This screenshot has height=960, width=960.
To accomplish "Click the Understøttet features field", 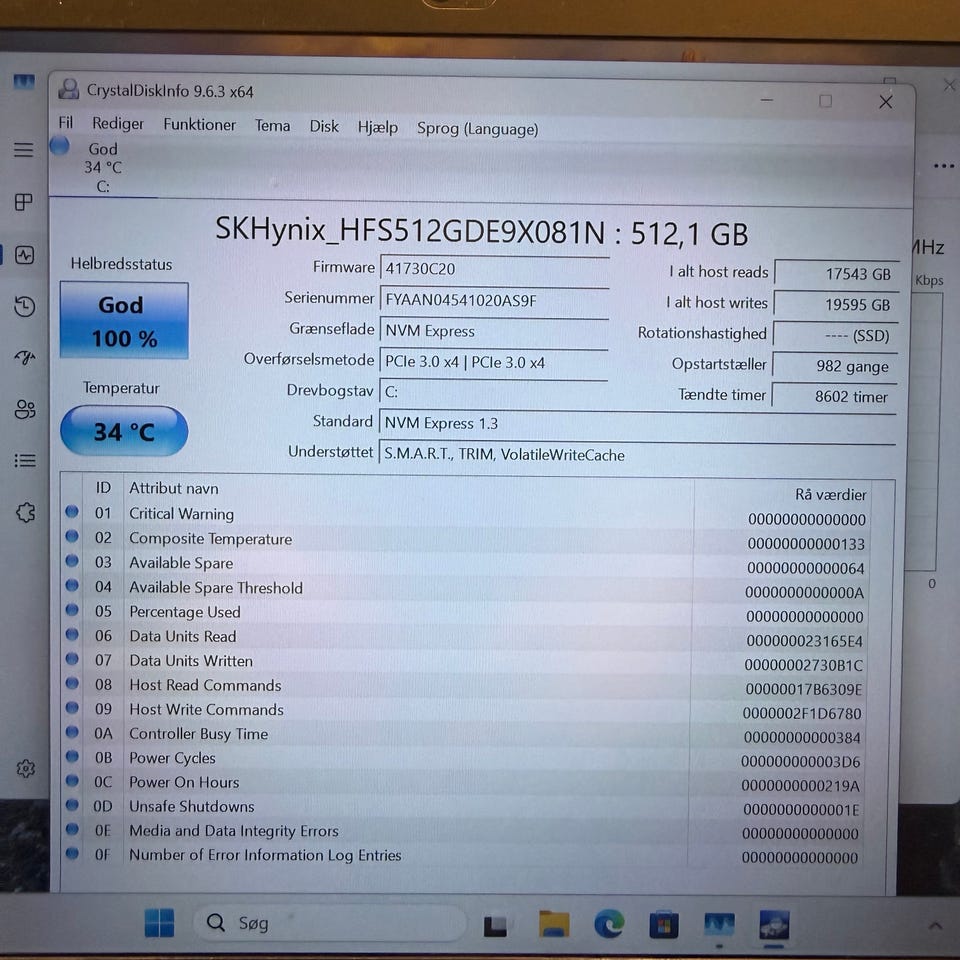I will (637, 454).
